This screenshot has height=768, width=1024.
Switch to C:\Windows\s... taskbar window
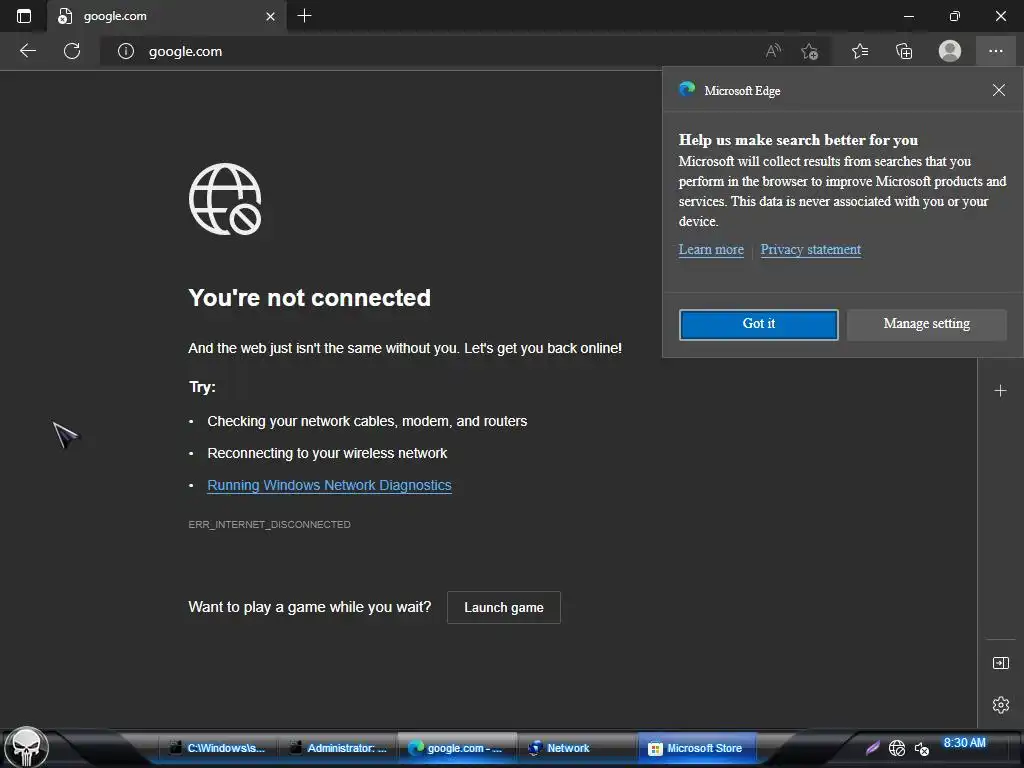[217, 748]
